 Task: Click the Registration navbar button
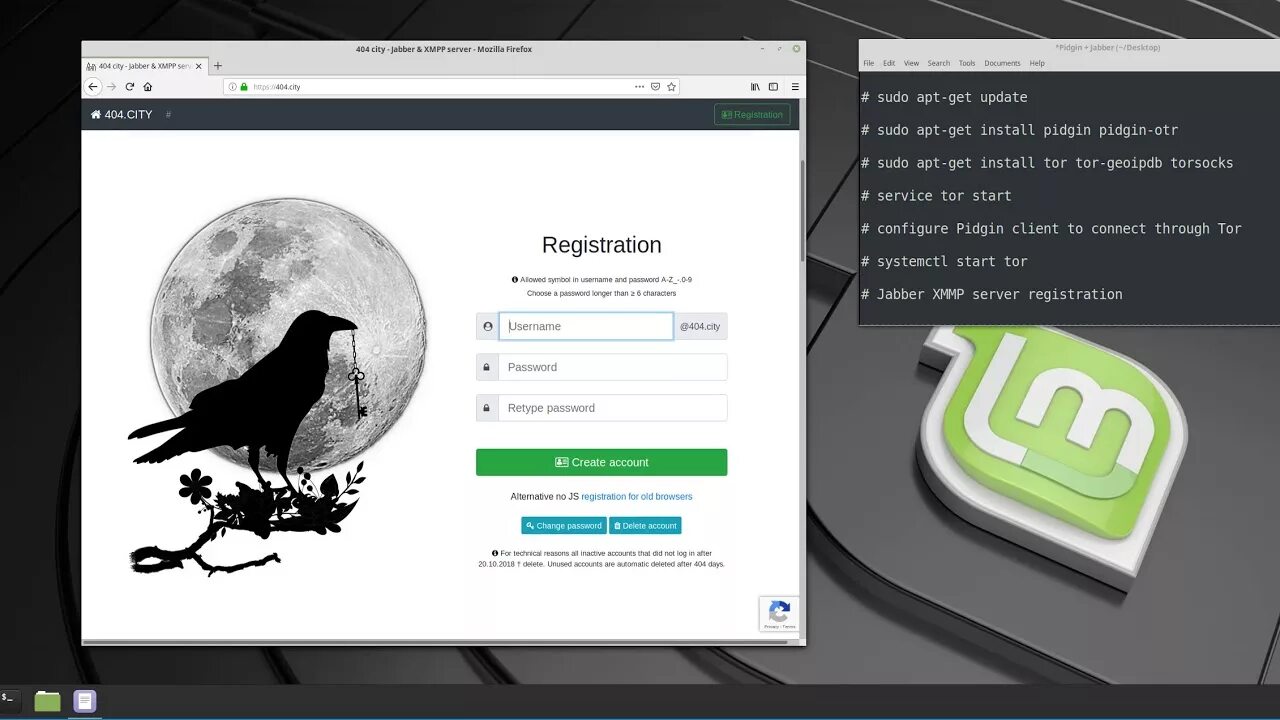click(x=752, y=114)
